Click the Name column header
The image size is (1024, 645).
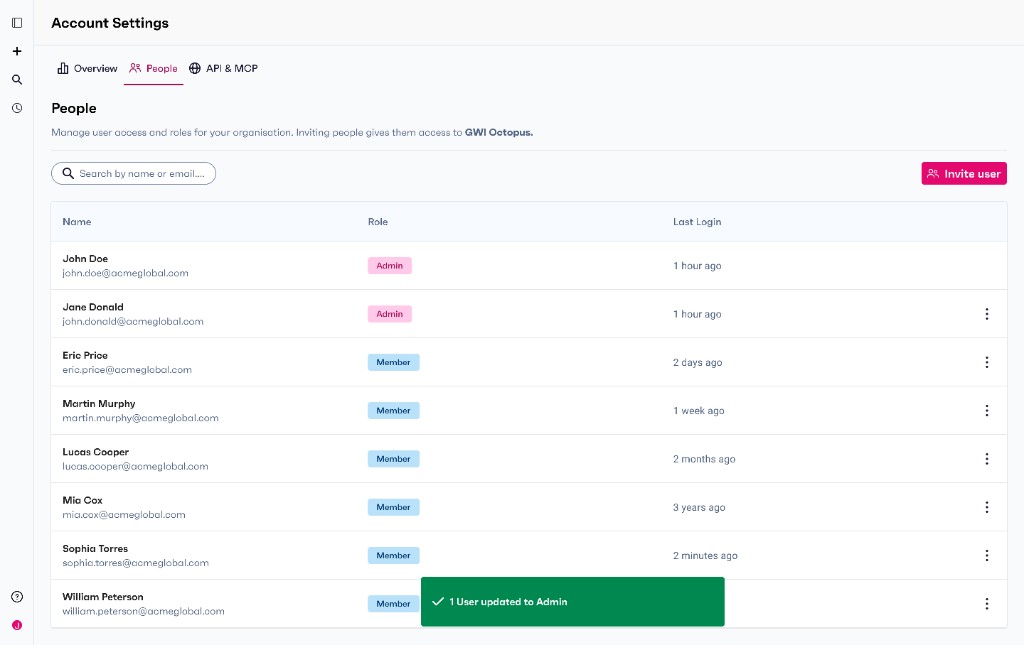tap(76, 222)
